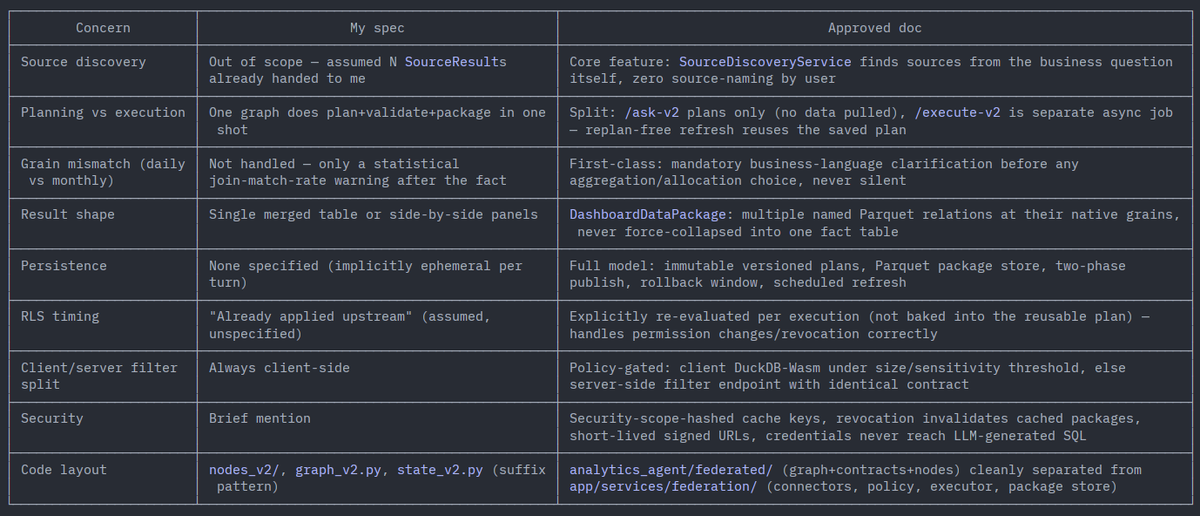Select the 'Planning vs execution' concern cell
Image resolution: width=1200 pixels, height=516 pixels.
(x=103, y=121)
